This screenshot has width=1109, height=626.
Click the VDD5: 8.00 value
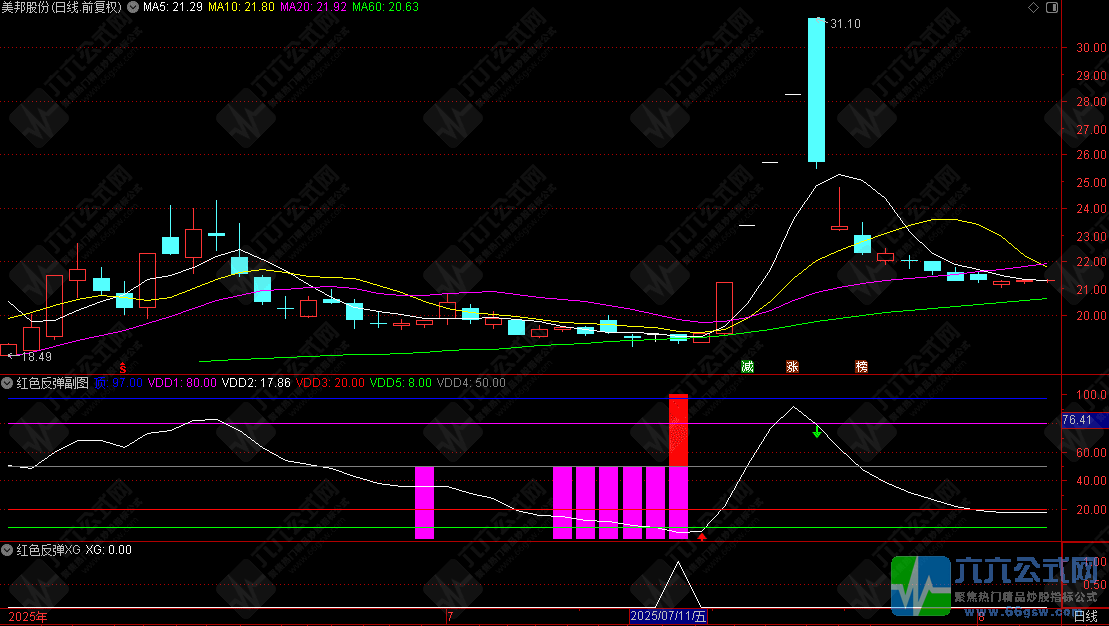tap(400, 383)
